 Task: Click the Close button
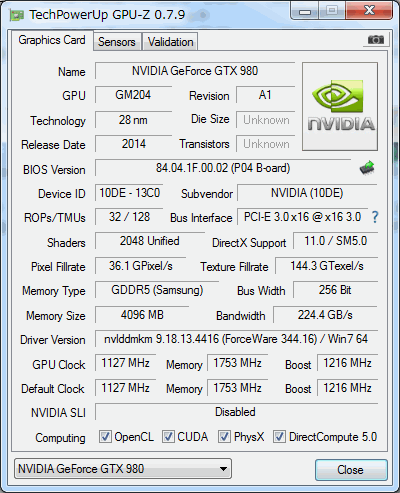(351, 470)
